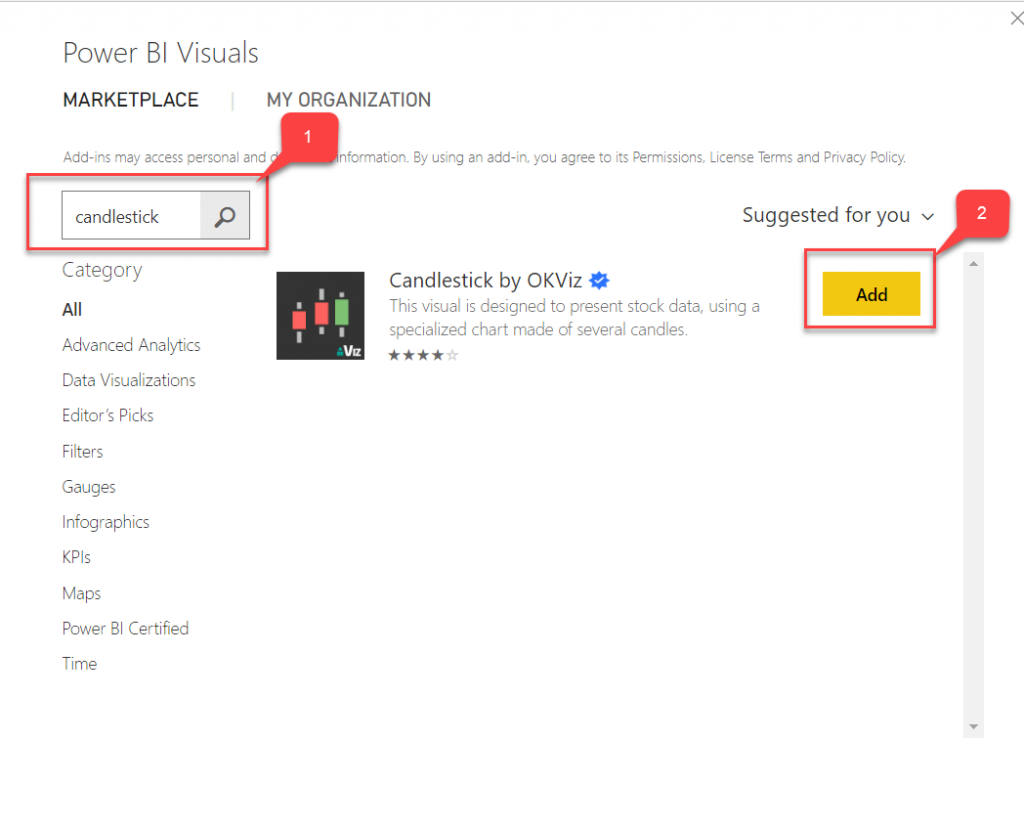Choose the Editor's Picks category

pyautogui.click(x=108, y=415)
